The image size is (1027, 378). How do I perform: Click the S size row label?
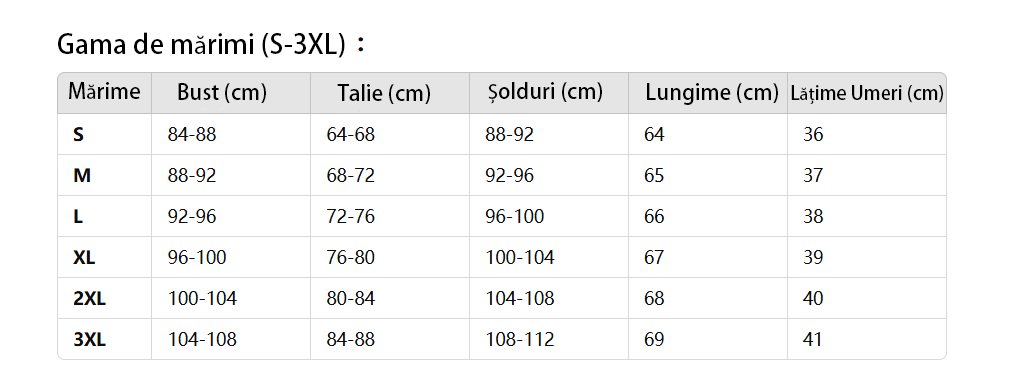[x=79, y=134]
